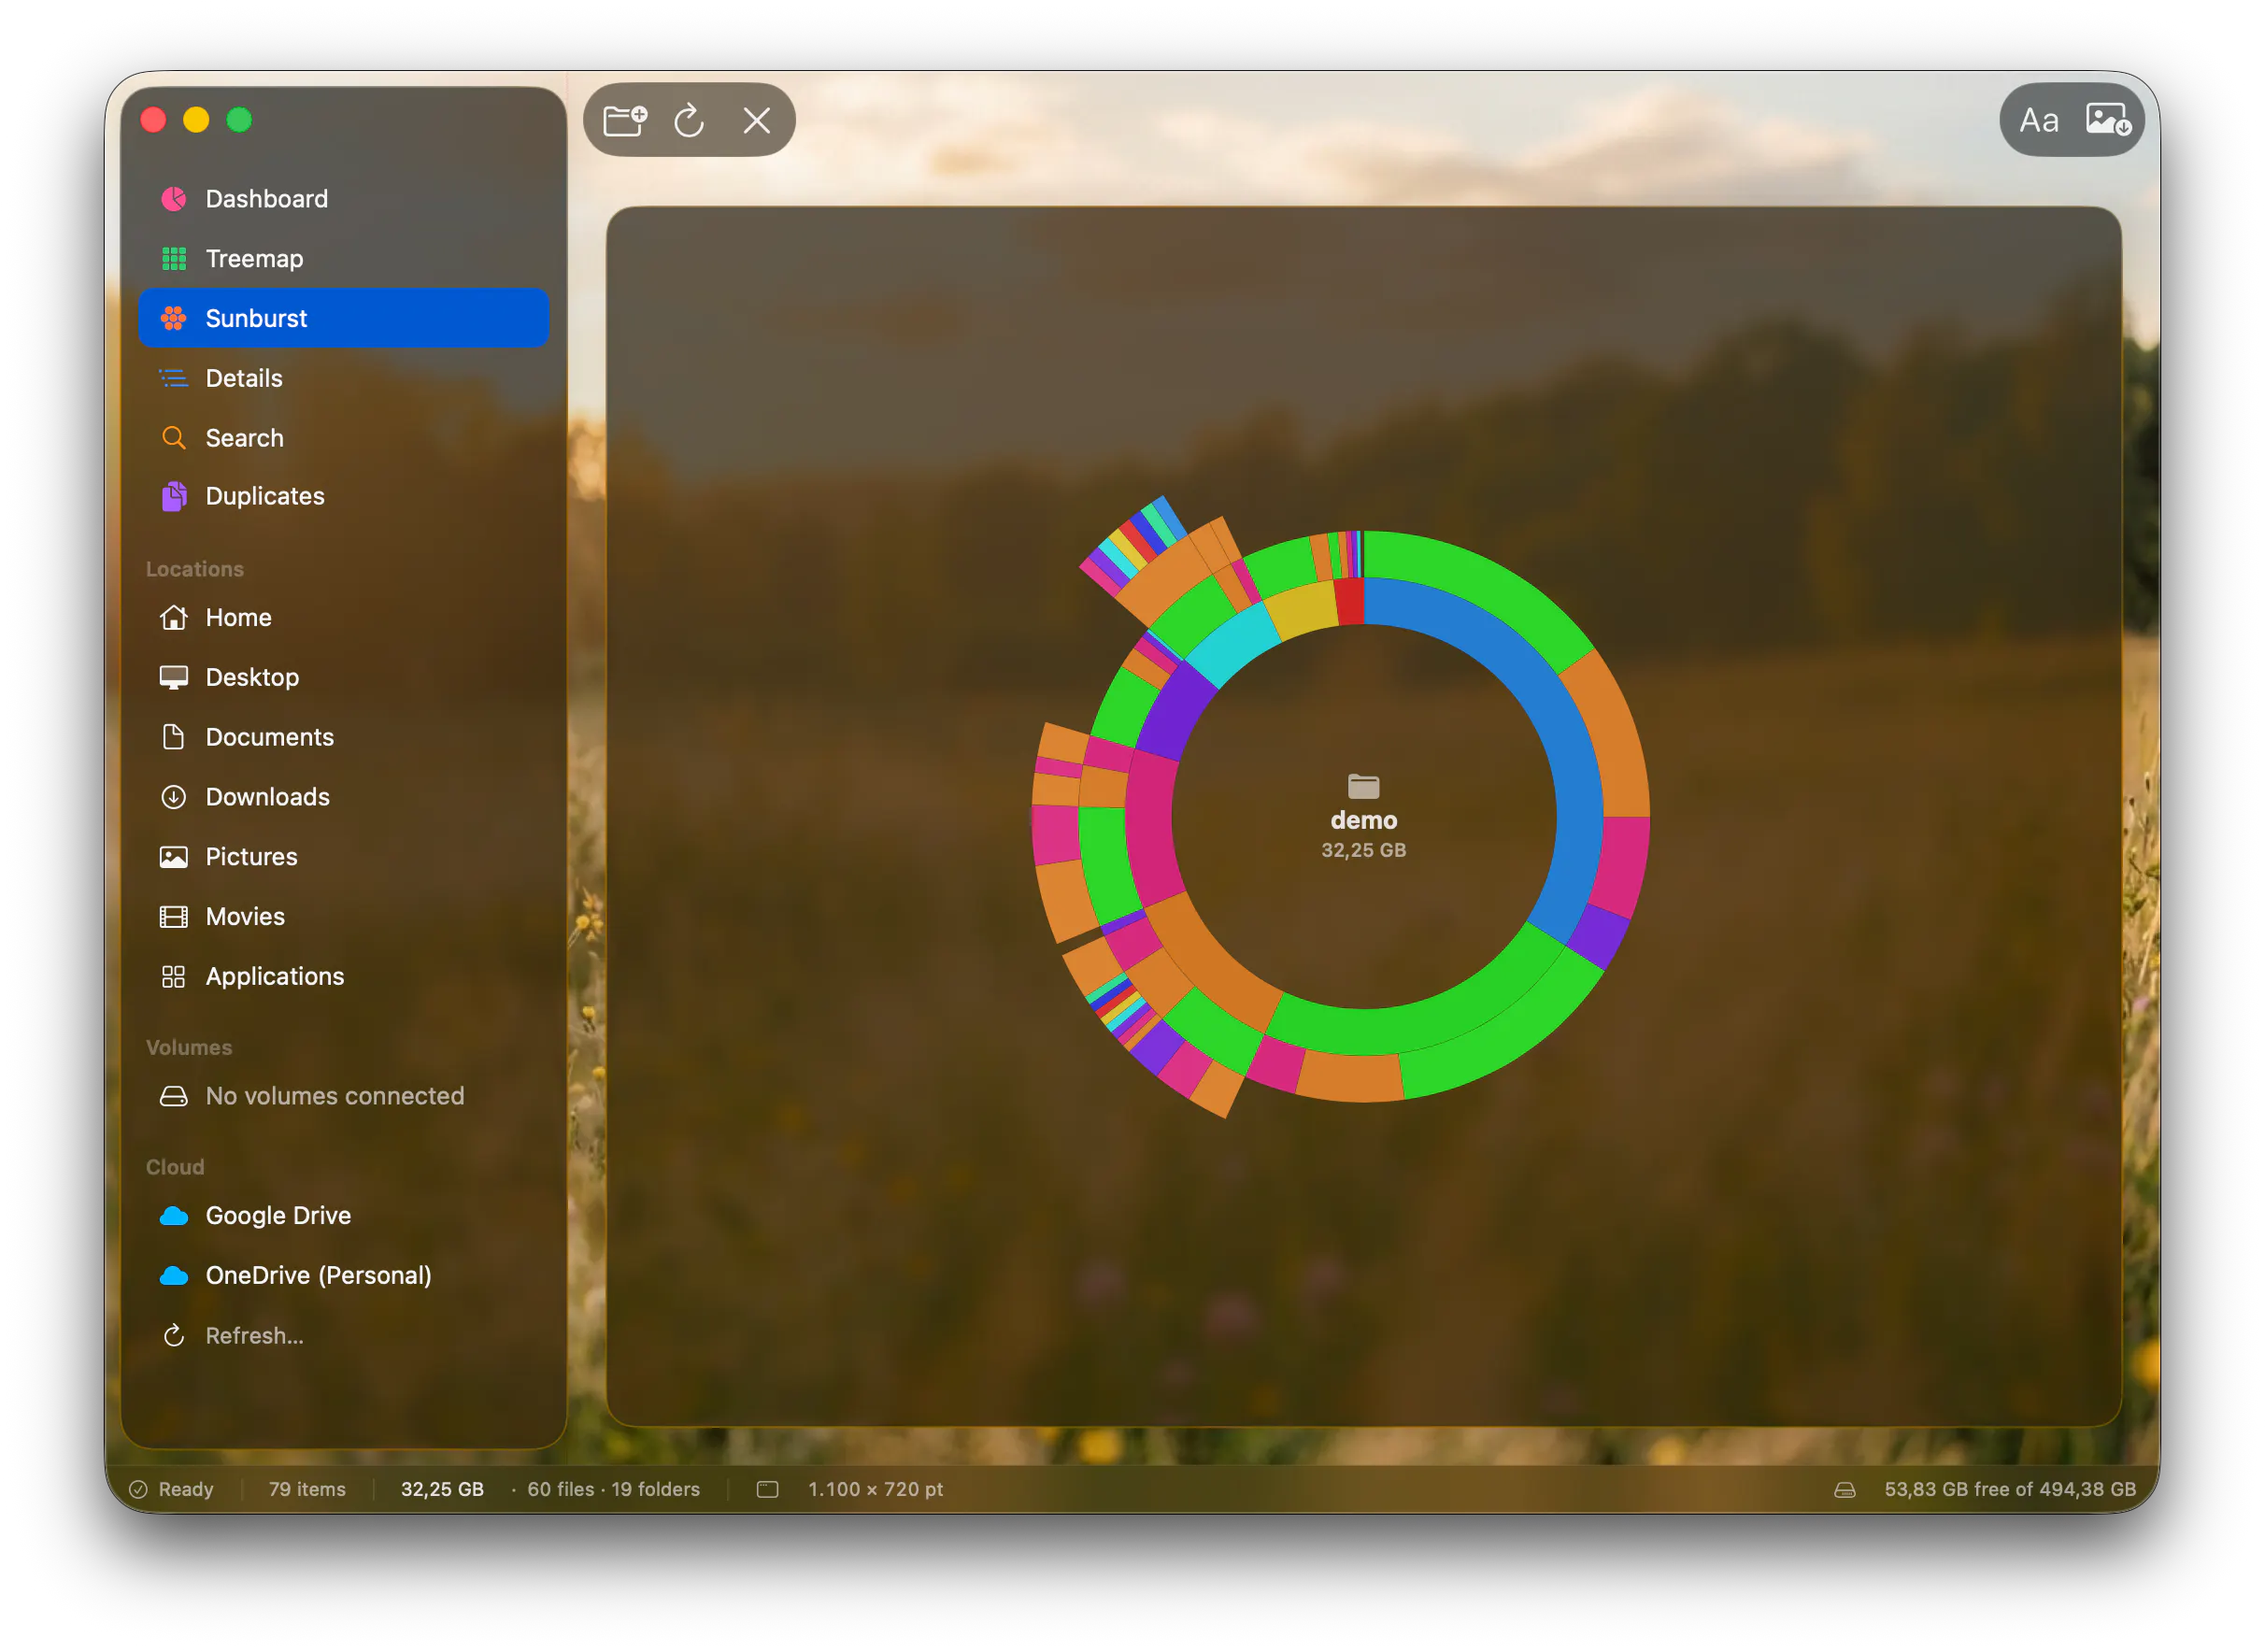The width and height of the screenshot is (2265, 1652).
Task: Click the Refresh... link in sidebar
Action: 255,1336
